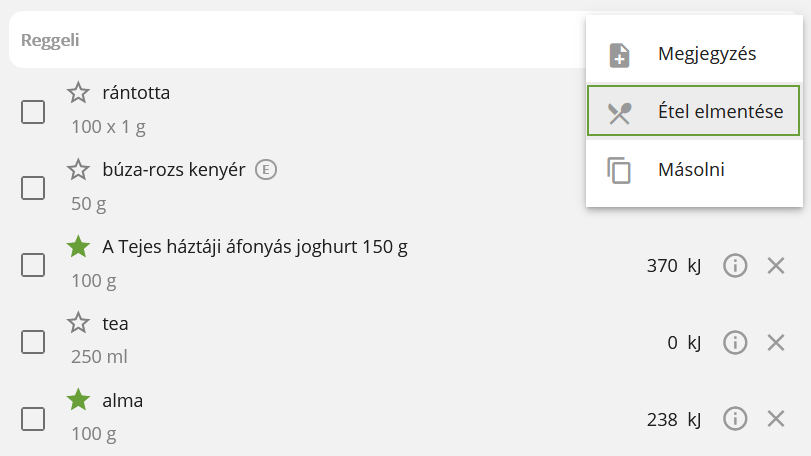Check the alma checkbox

pos(33,419)
